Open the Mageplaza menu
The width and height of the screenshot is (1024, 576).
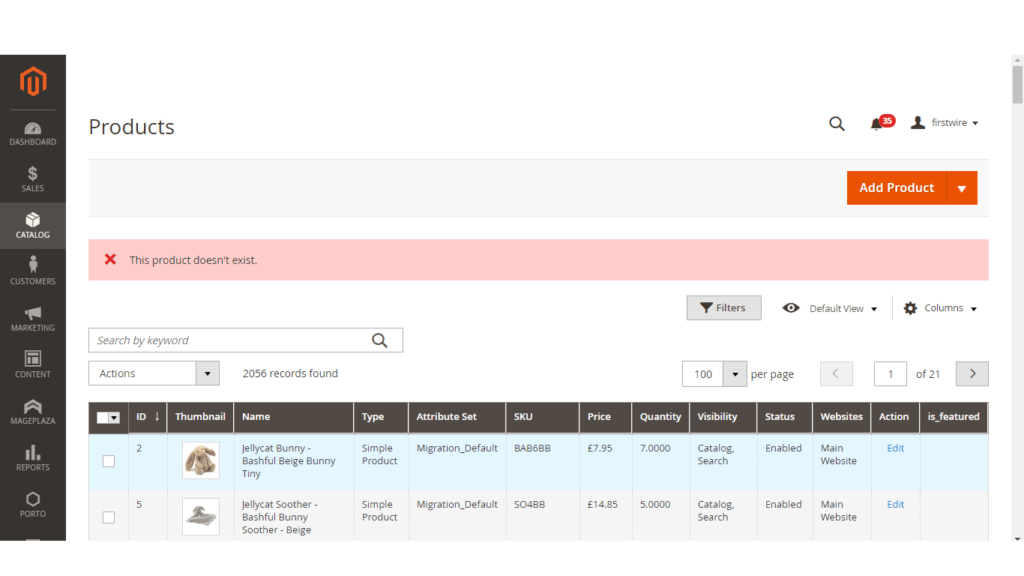(33, 411)
